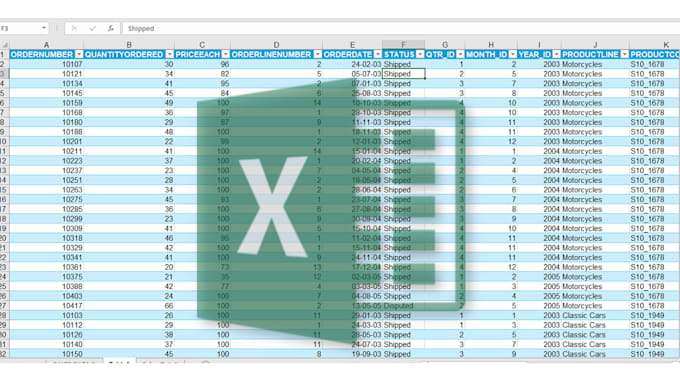The width and height of the screenshot is (680, 383).
Task: Open the MONTH_ID filter dropdown
Action: coord(513,54)
